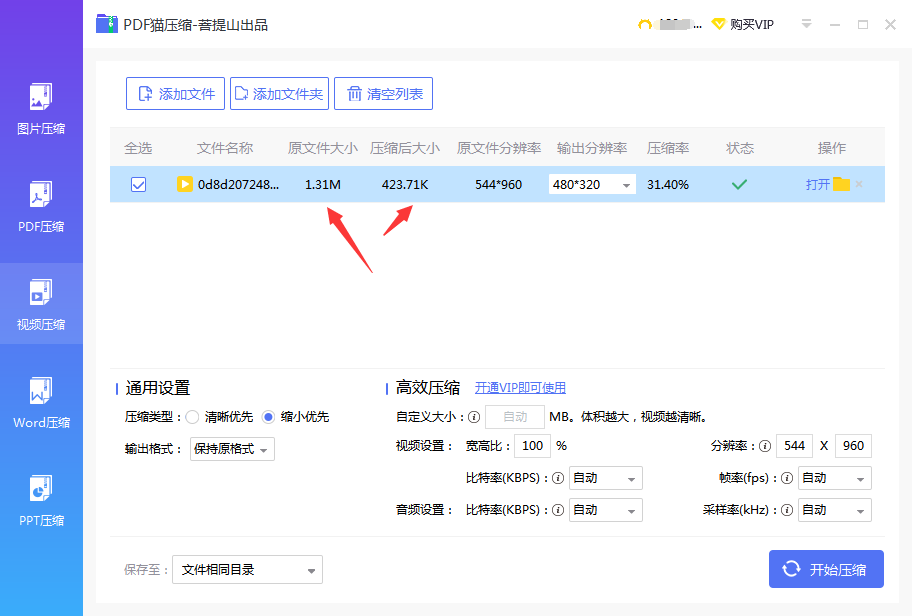Click the resolution height field 960

(853, 446)
